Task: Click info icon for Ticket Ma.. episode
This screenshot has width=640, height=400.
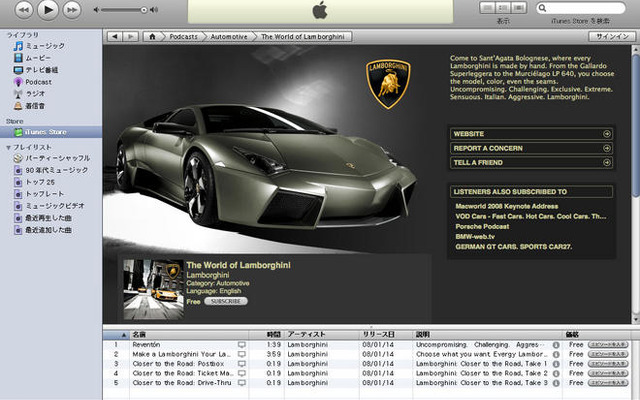Action: pos(556,373)
